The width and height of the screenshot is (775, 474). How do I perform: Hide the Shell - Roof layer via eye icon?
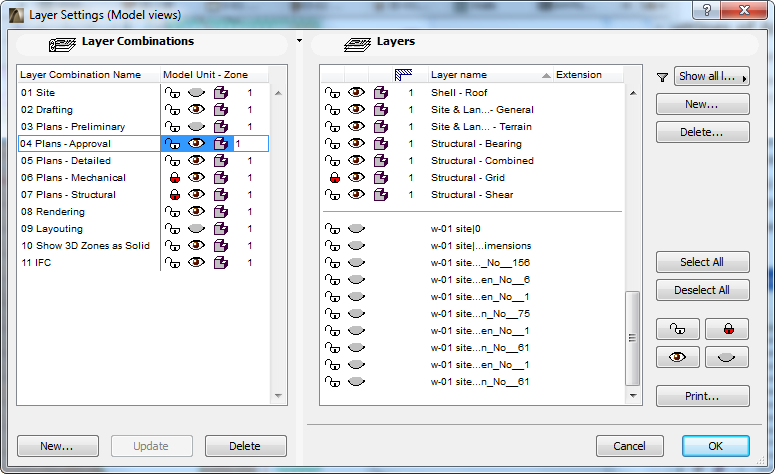(356, 92)
